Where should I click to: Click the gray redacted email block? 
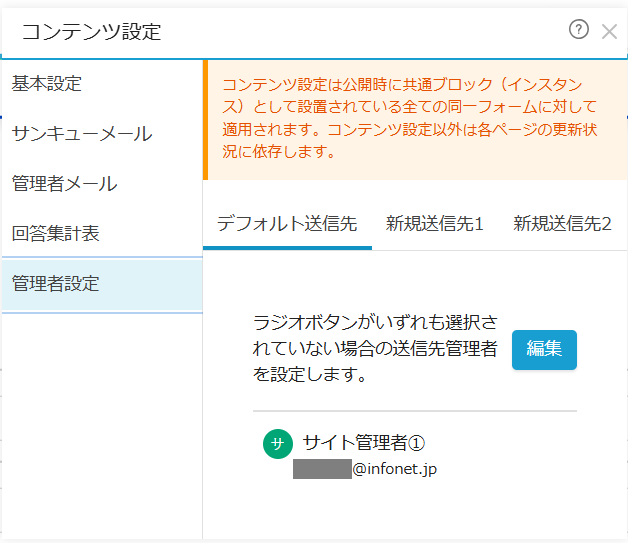coord(321,468)
